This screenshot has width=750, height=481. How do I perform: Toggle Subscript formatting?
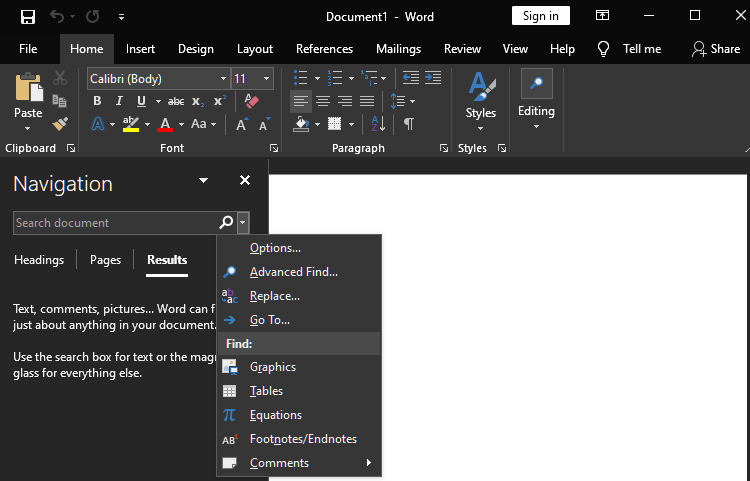(x=198, y=101)
